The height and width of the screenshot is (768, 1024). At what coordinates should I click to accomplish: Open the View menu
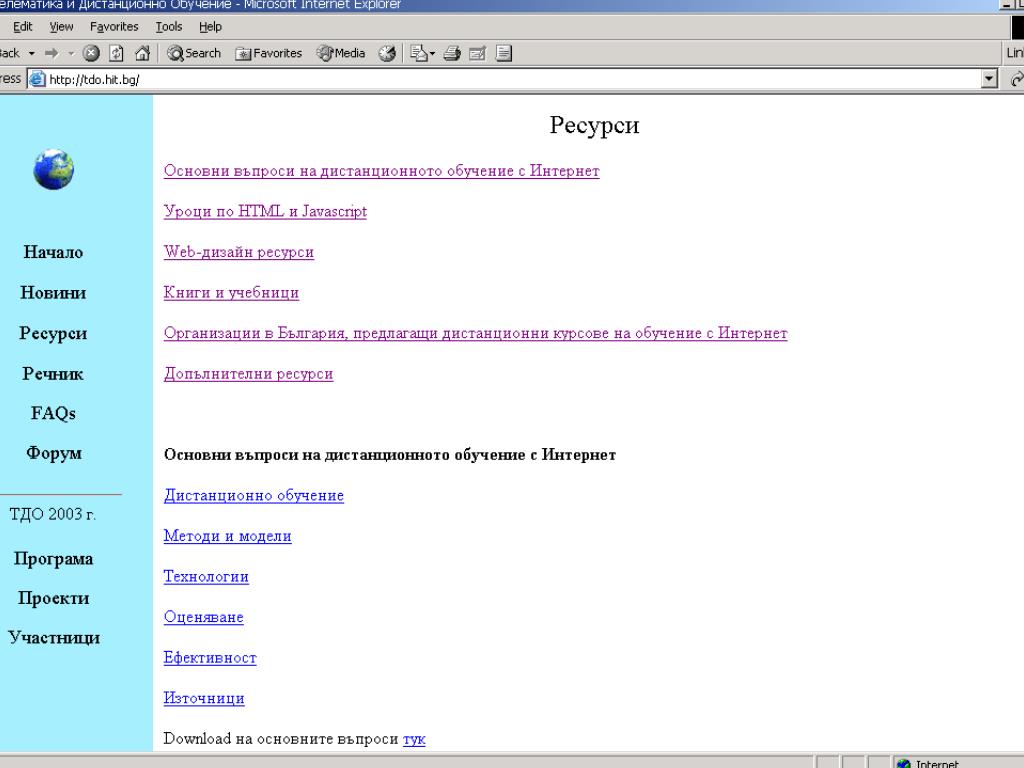(x=61, y=27)
